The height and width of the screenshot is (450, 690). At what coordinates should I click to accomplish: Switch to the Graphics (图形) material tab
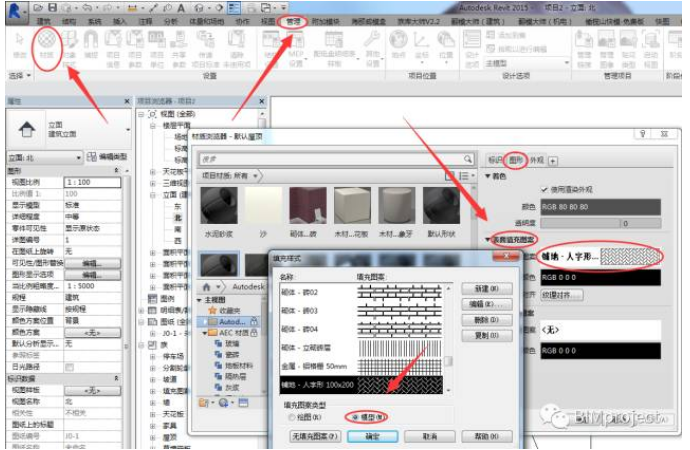point(516,160)
